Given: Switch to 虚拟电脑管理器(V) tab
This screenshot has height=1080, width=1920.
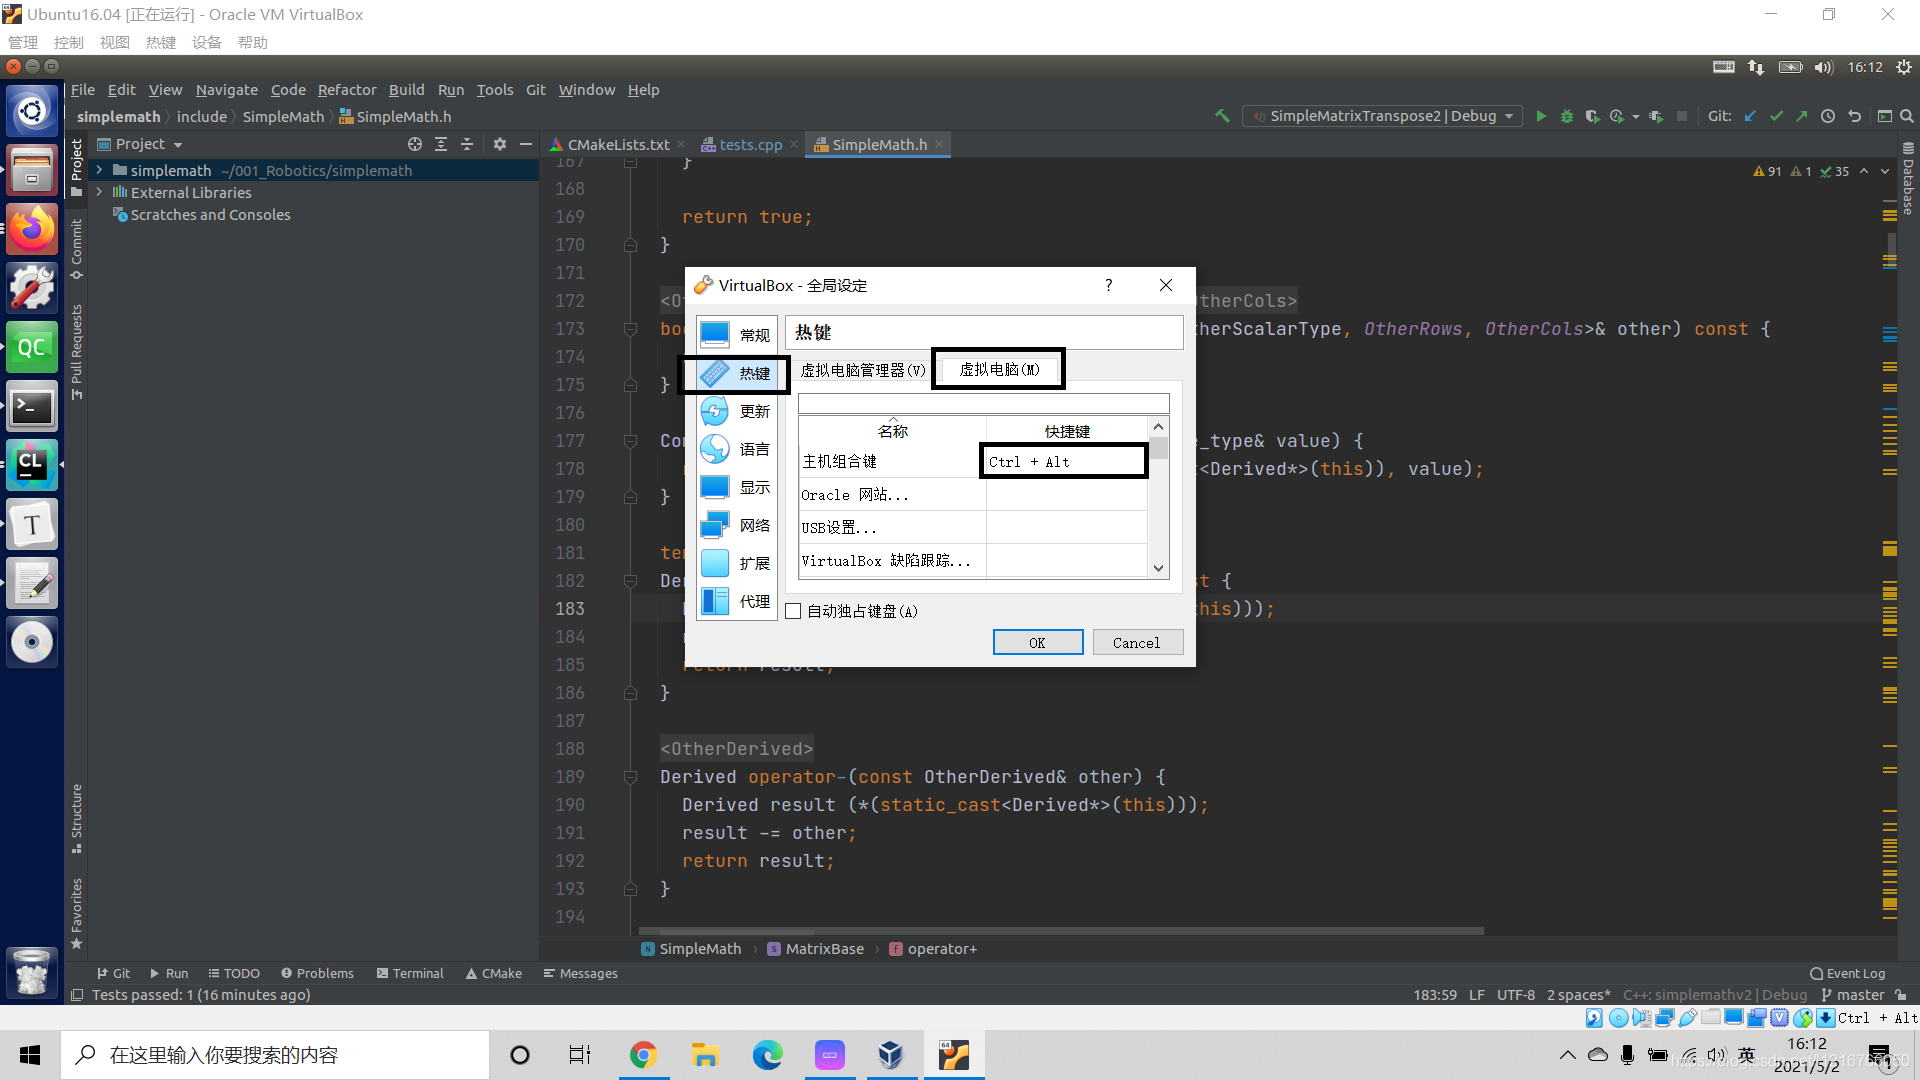Looking at the screenshot, I should pos(863,370).
